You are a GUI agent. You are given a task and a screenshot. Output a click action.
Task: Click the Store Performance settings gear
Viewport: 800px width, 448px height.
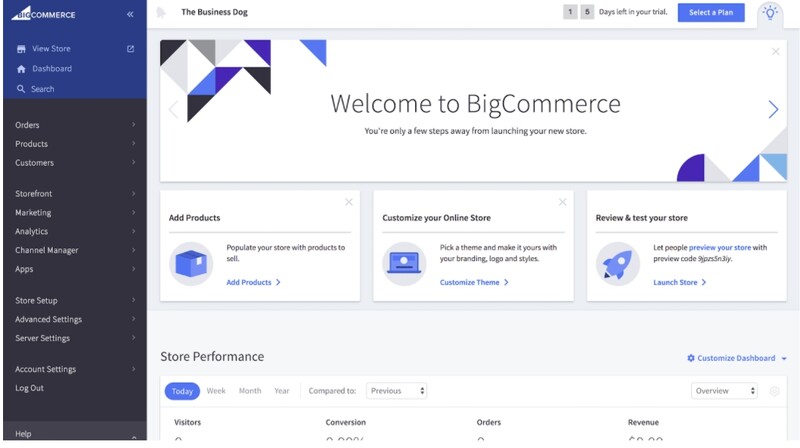coord(774,391)
